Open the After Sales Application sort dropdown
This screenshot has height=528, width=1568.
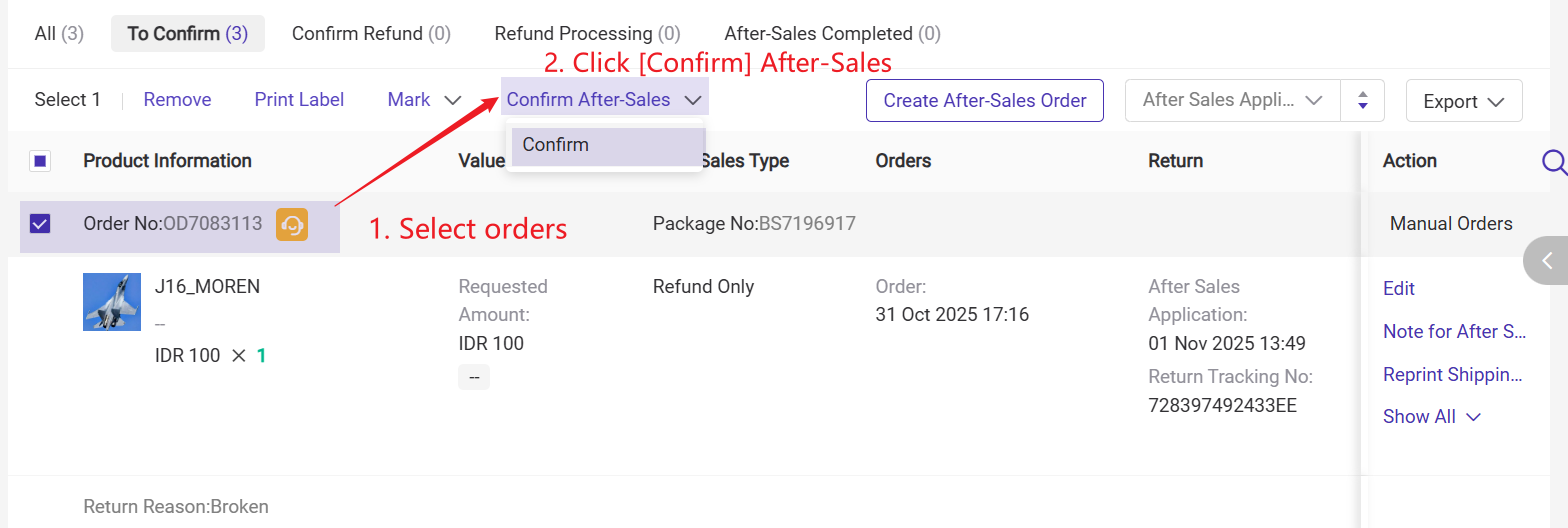1232,101
